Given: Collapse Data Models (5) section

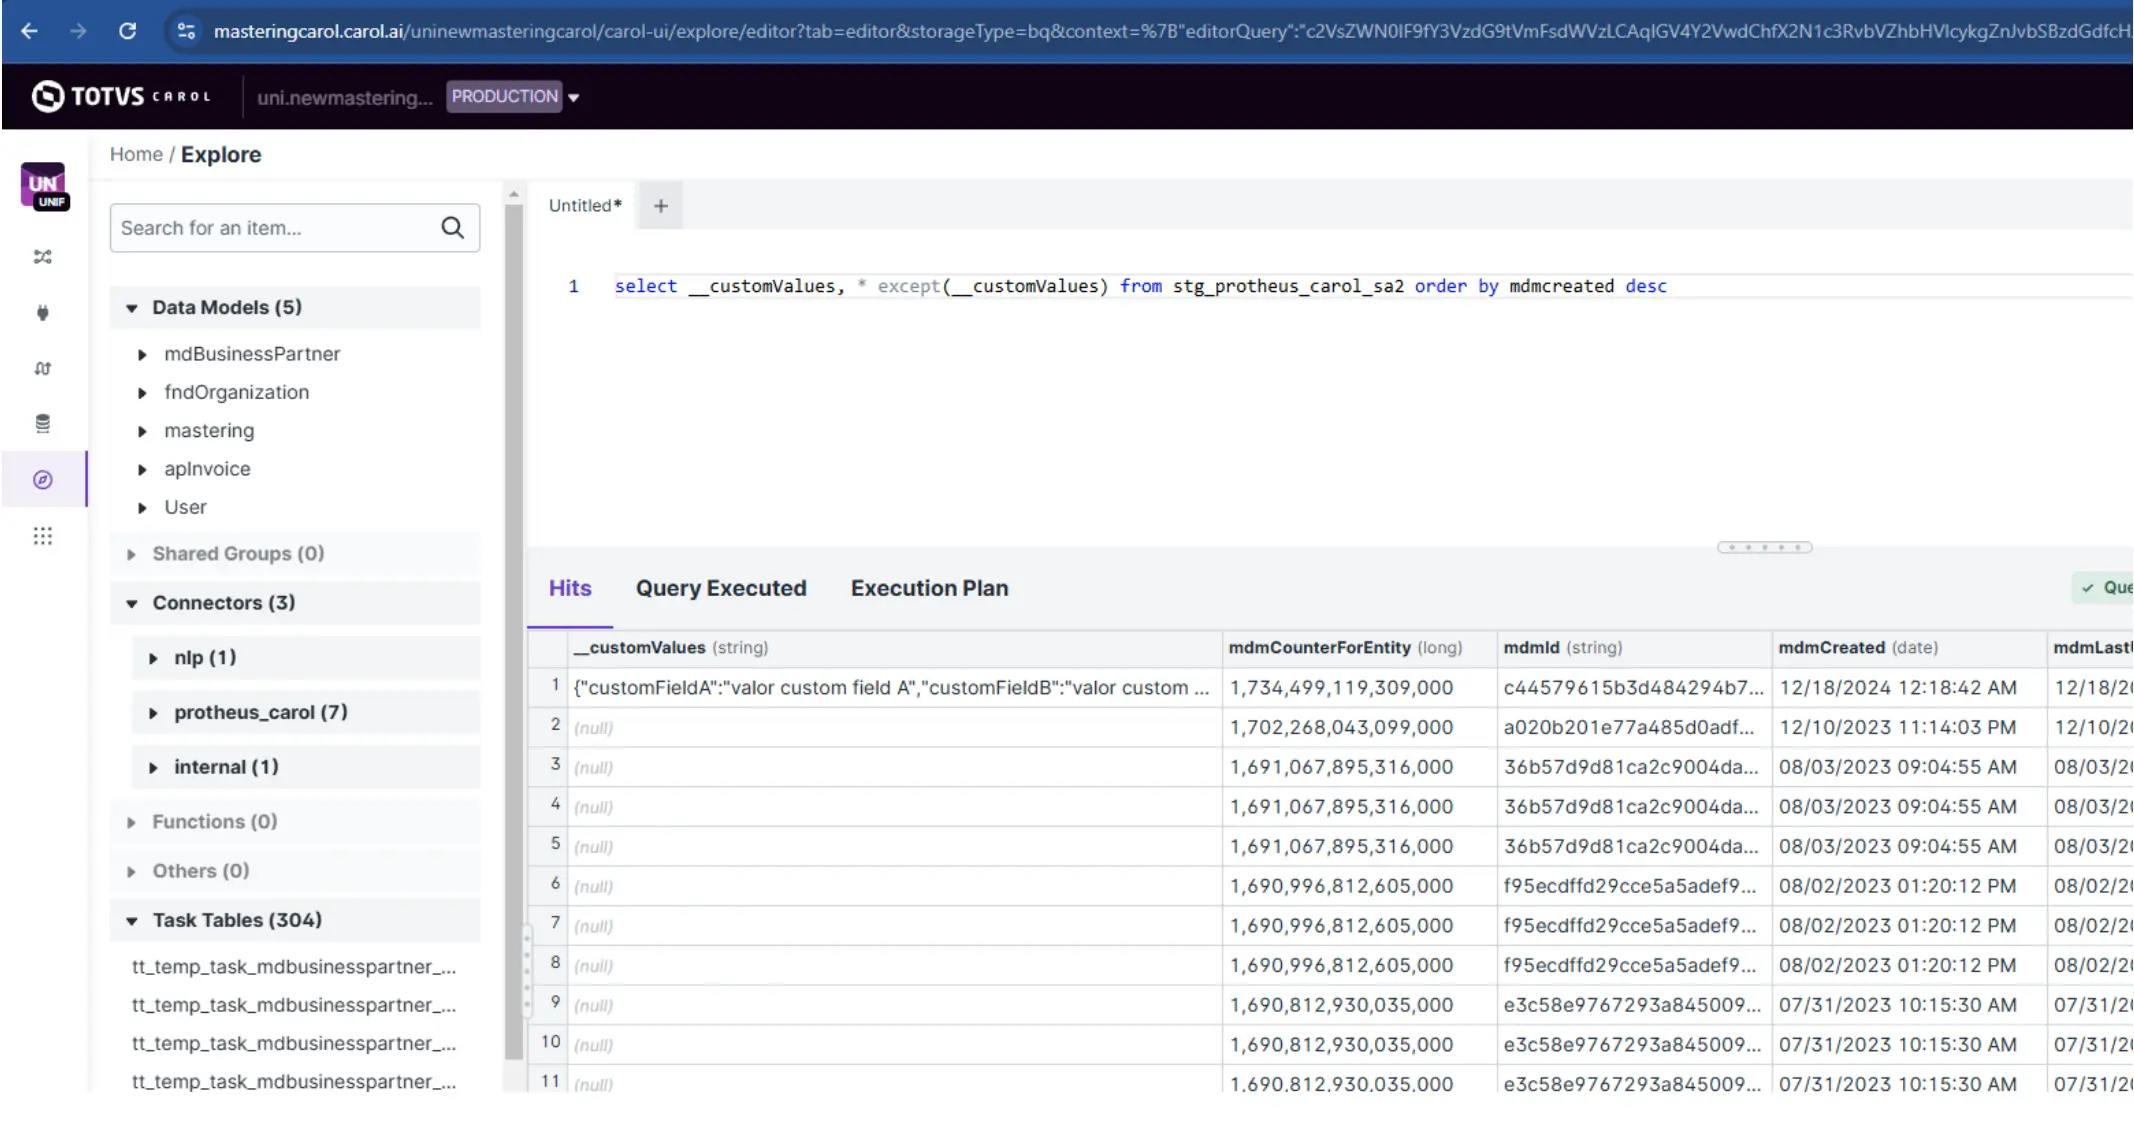Looking at the screenshot, I should (x=295, y=307).
